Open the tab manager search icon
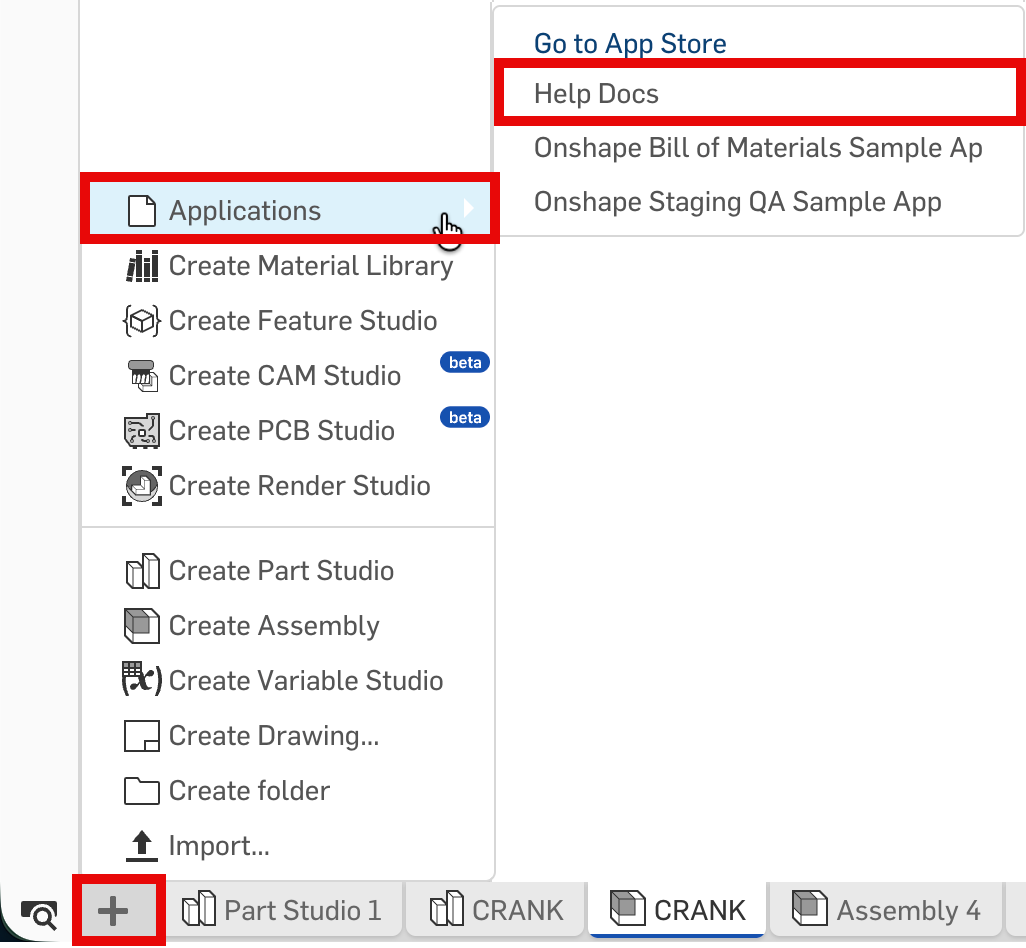The height and width of the screenshot is (948, 1026). pos(39,914)
